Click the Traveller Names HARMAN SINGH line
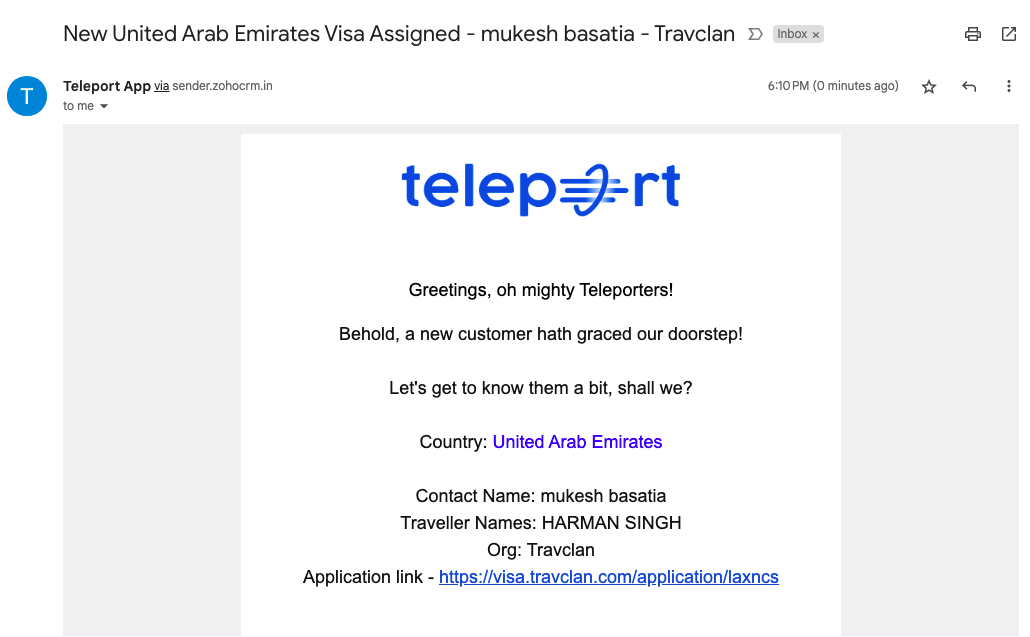 [541, 523]
